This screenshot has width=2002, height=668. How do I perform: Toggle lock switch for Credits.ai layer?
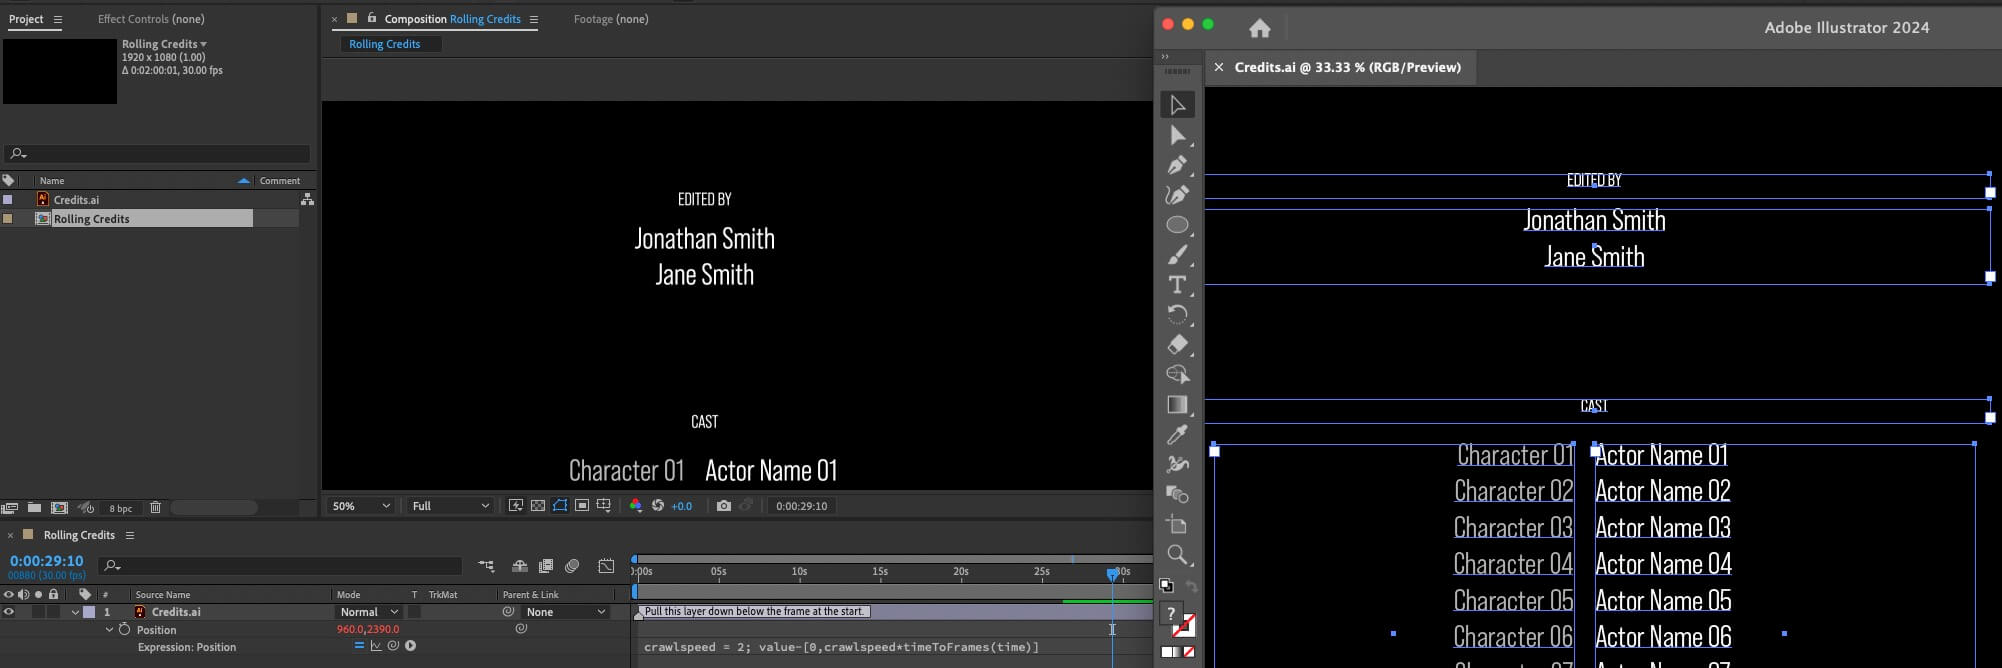(x=53, y=612)
